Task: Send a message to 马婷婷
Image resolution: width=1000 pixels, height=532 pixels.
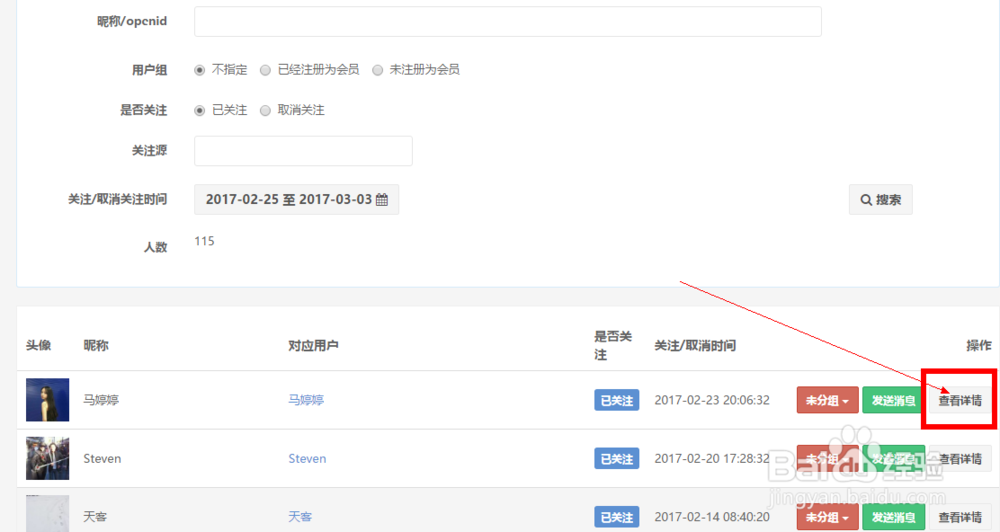Action: coord(893,400)
